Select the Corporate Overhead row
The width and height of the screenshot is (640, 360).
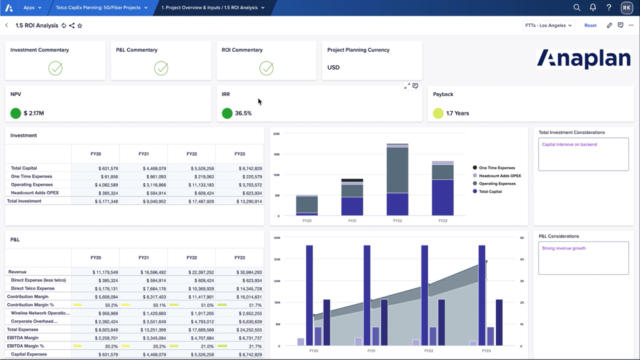[x=135, y=321]
